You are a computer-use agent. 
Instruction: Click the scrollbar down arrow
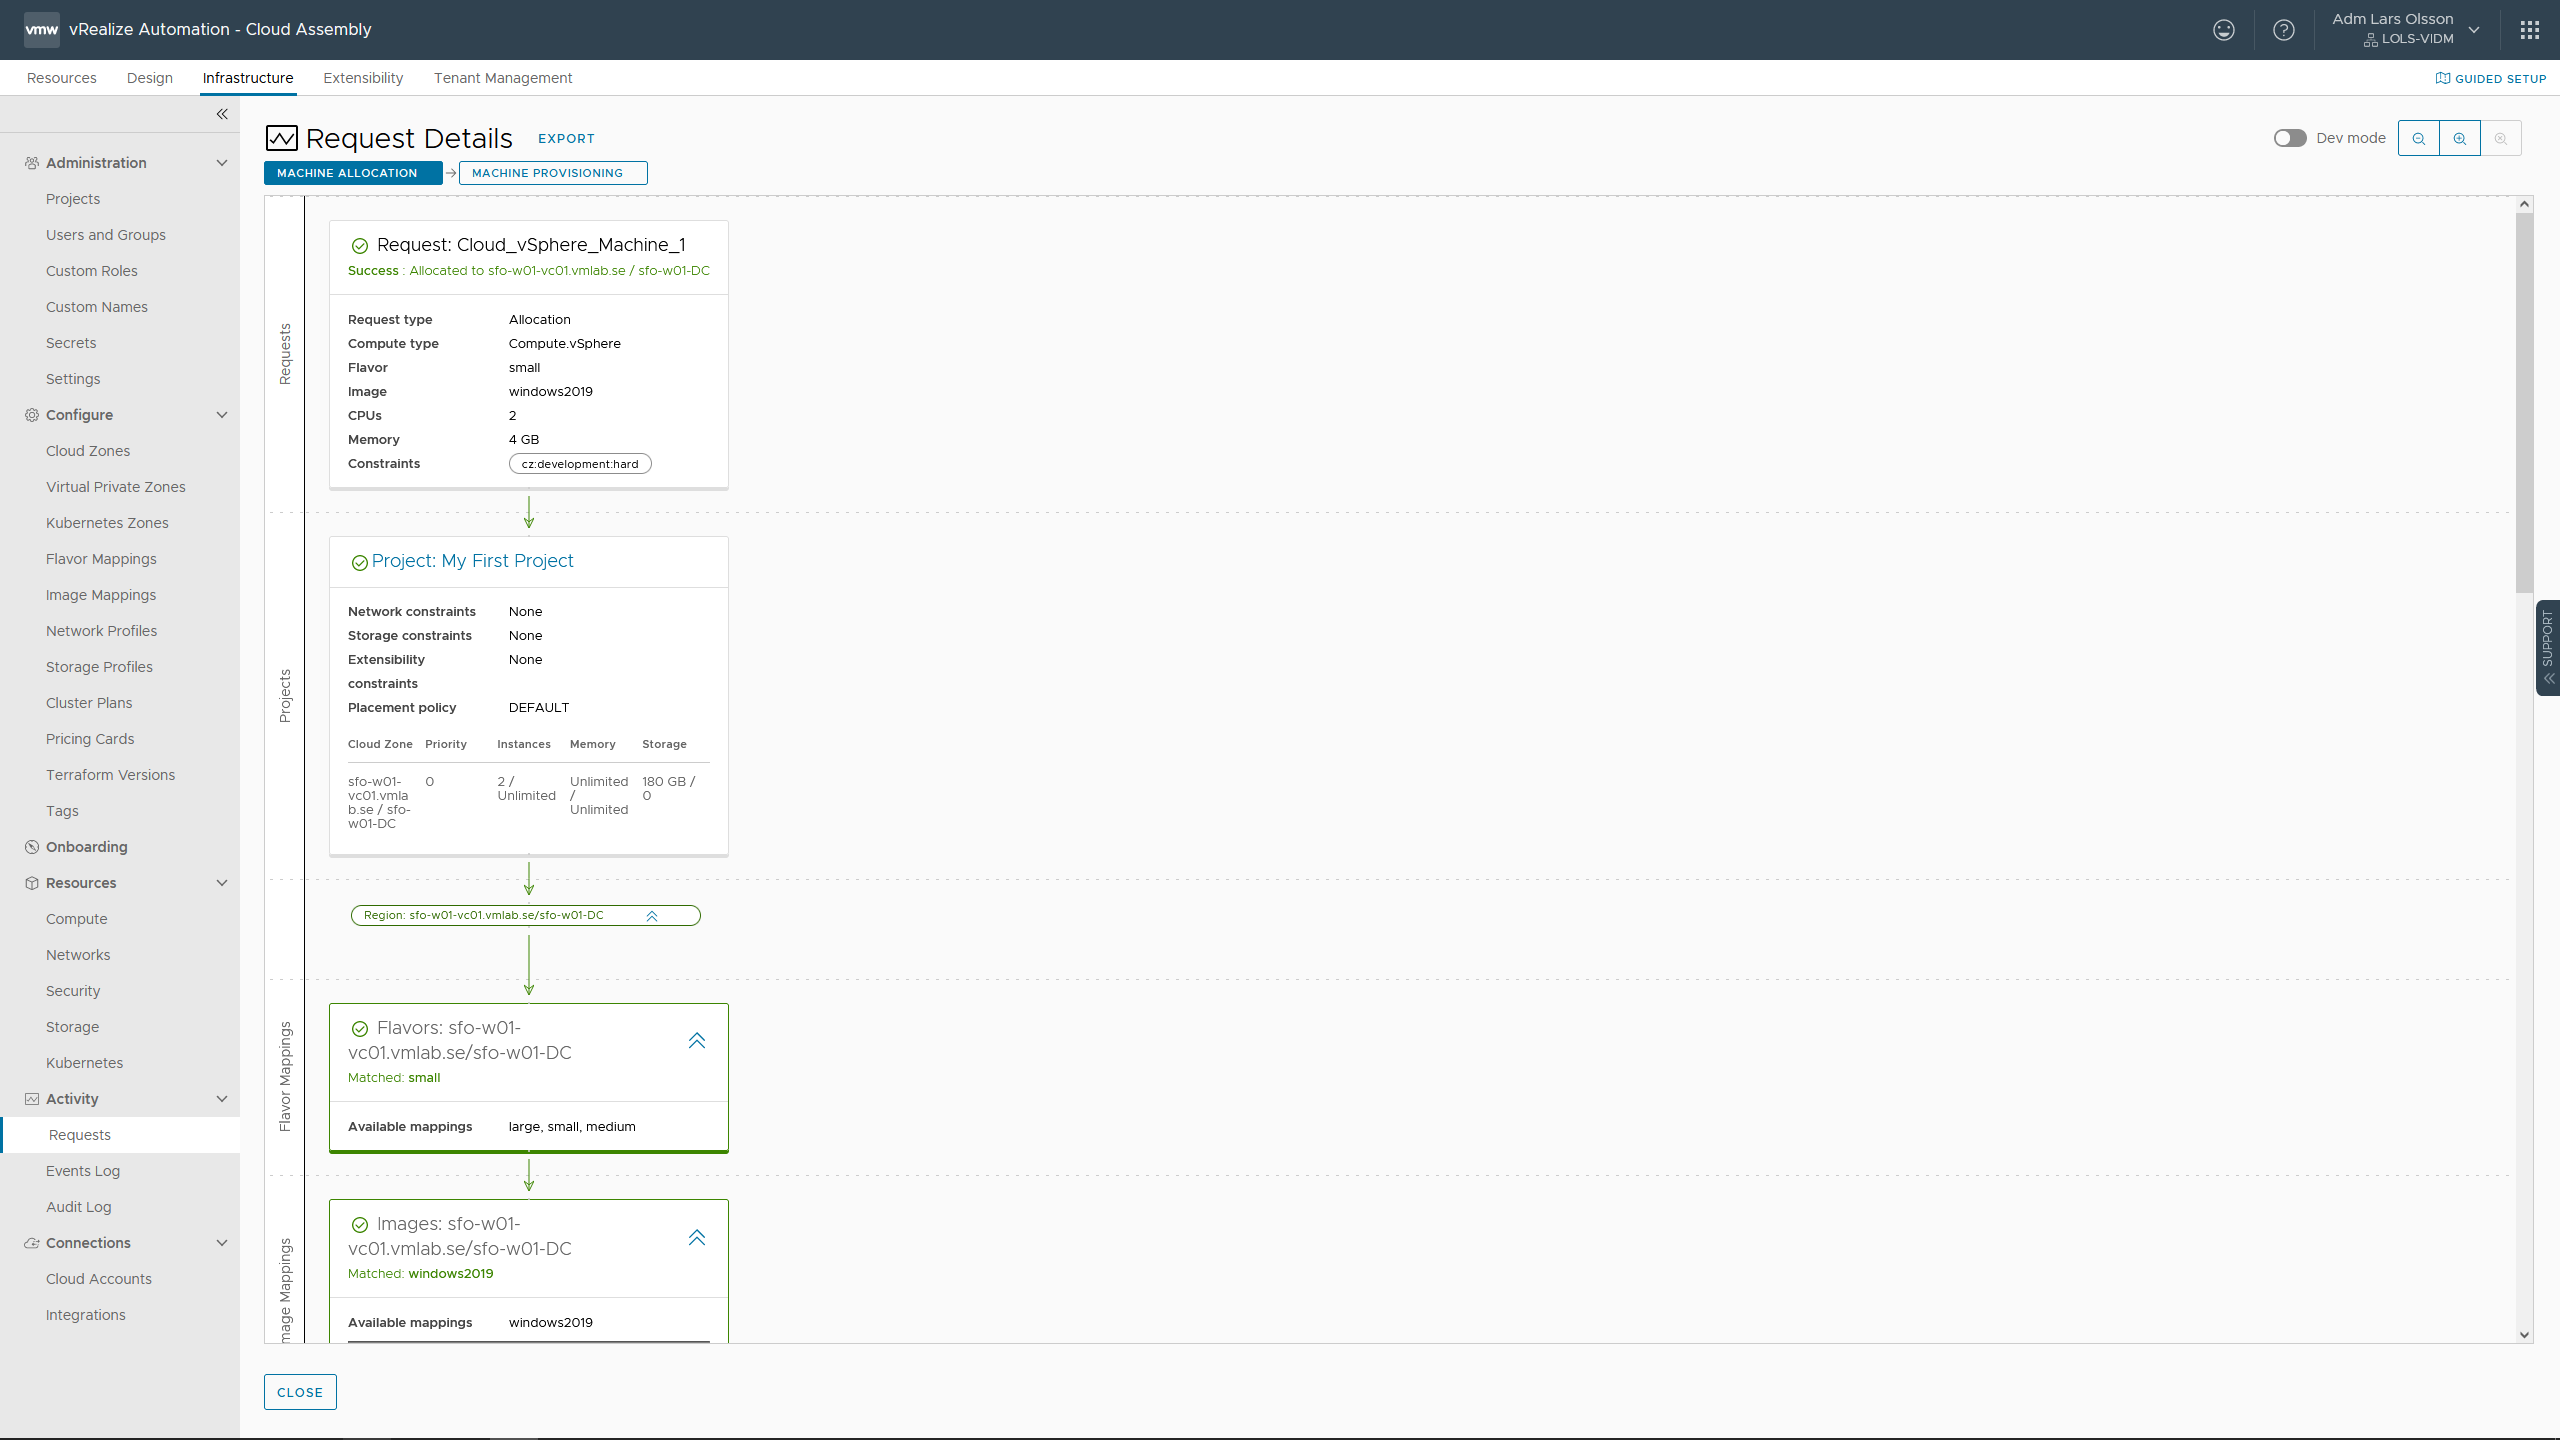click(x=2524, y=1334)
